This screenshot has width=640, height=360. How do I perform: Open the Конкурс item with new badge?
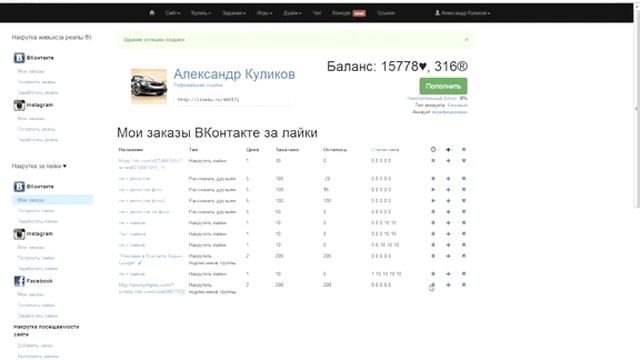coord(349,13)
